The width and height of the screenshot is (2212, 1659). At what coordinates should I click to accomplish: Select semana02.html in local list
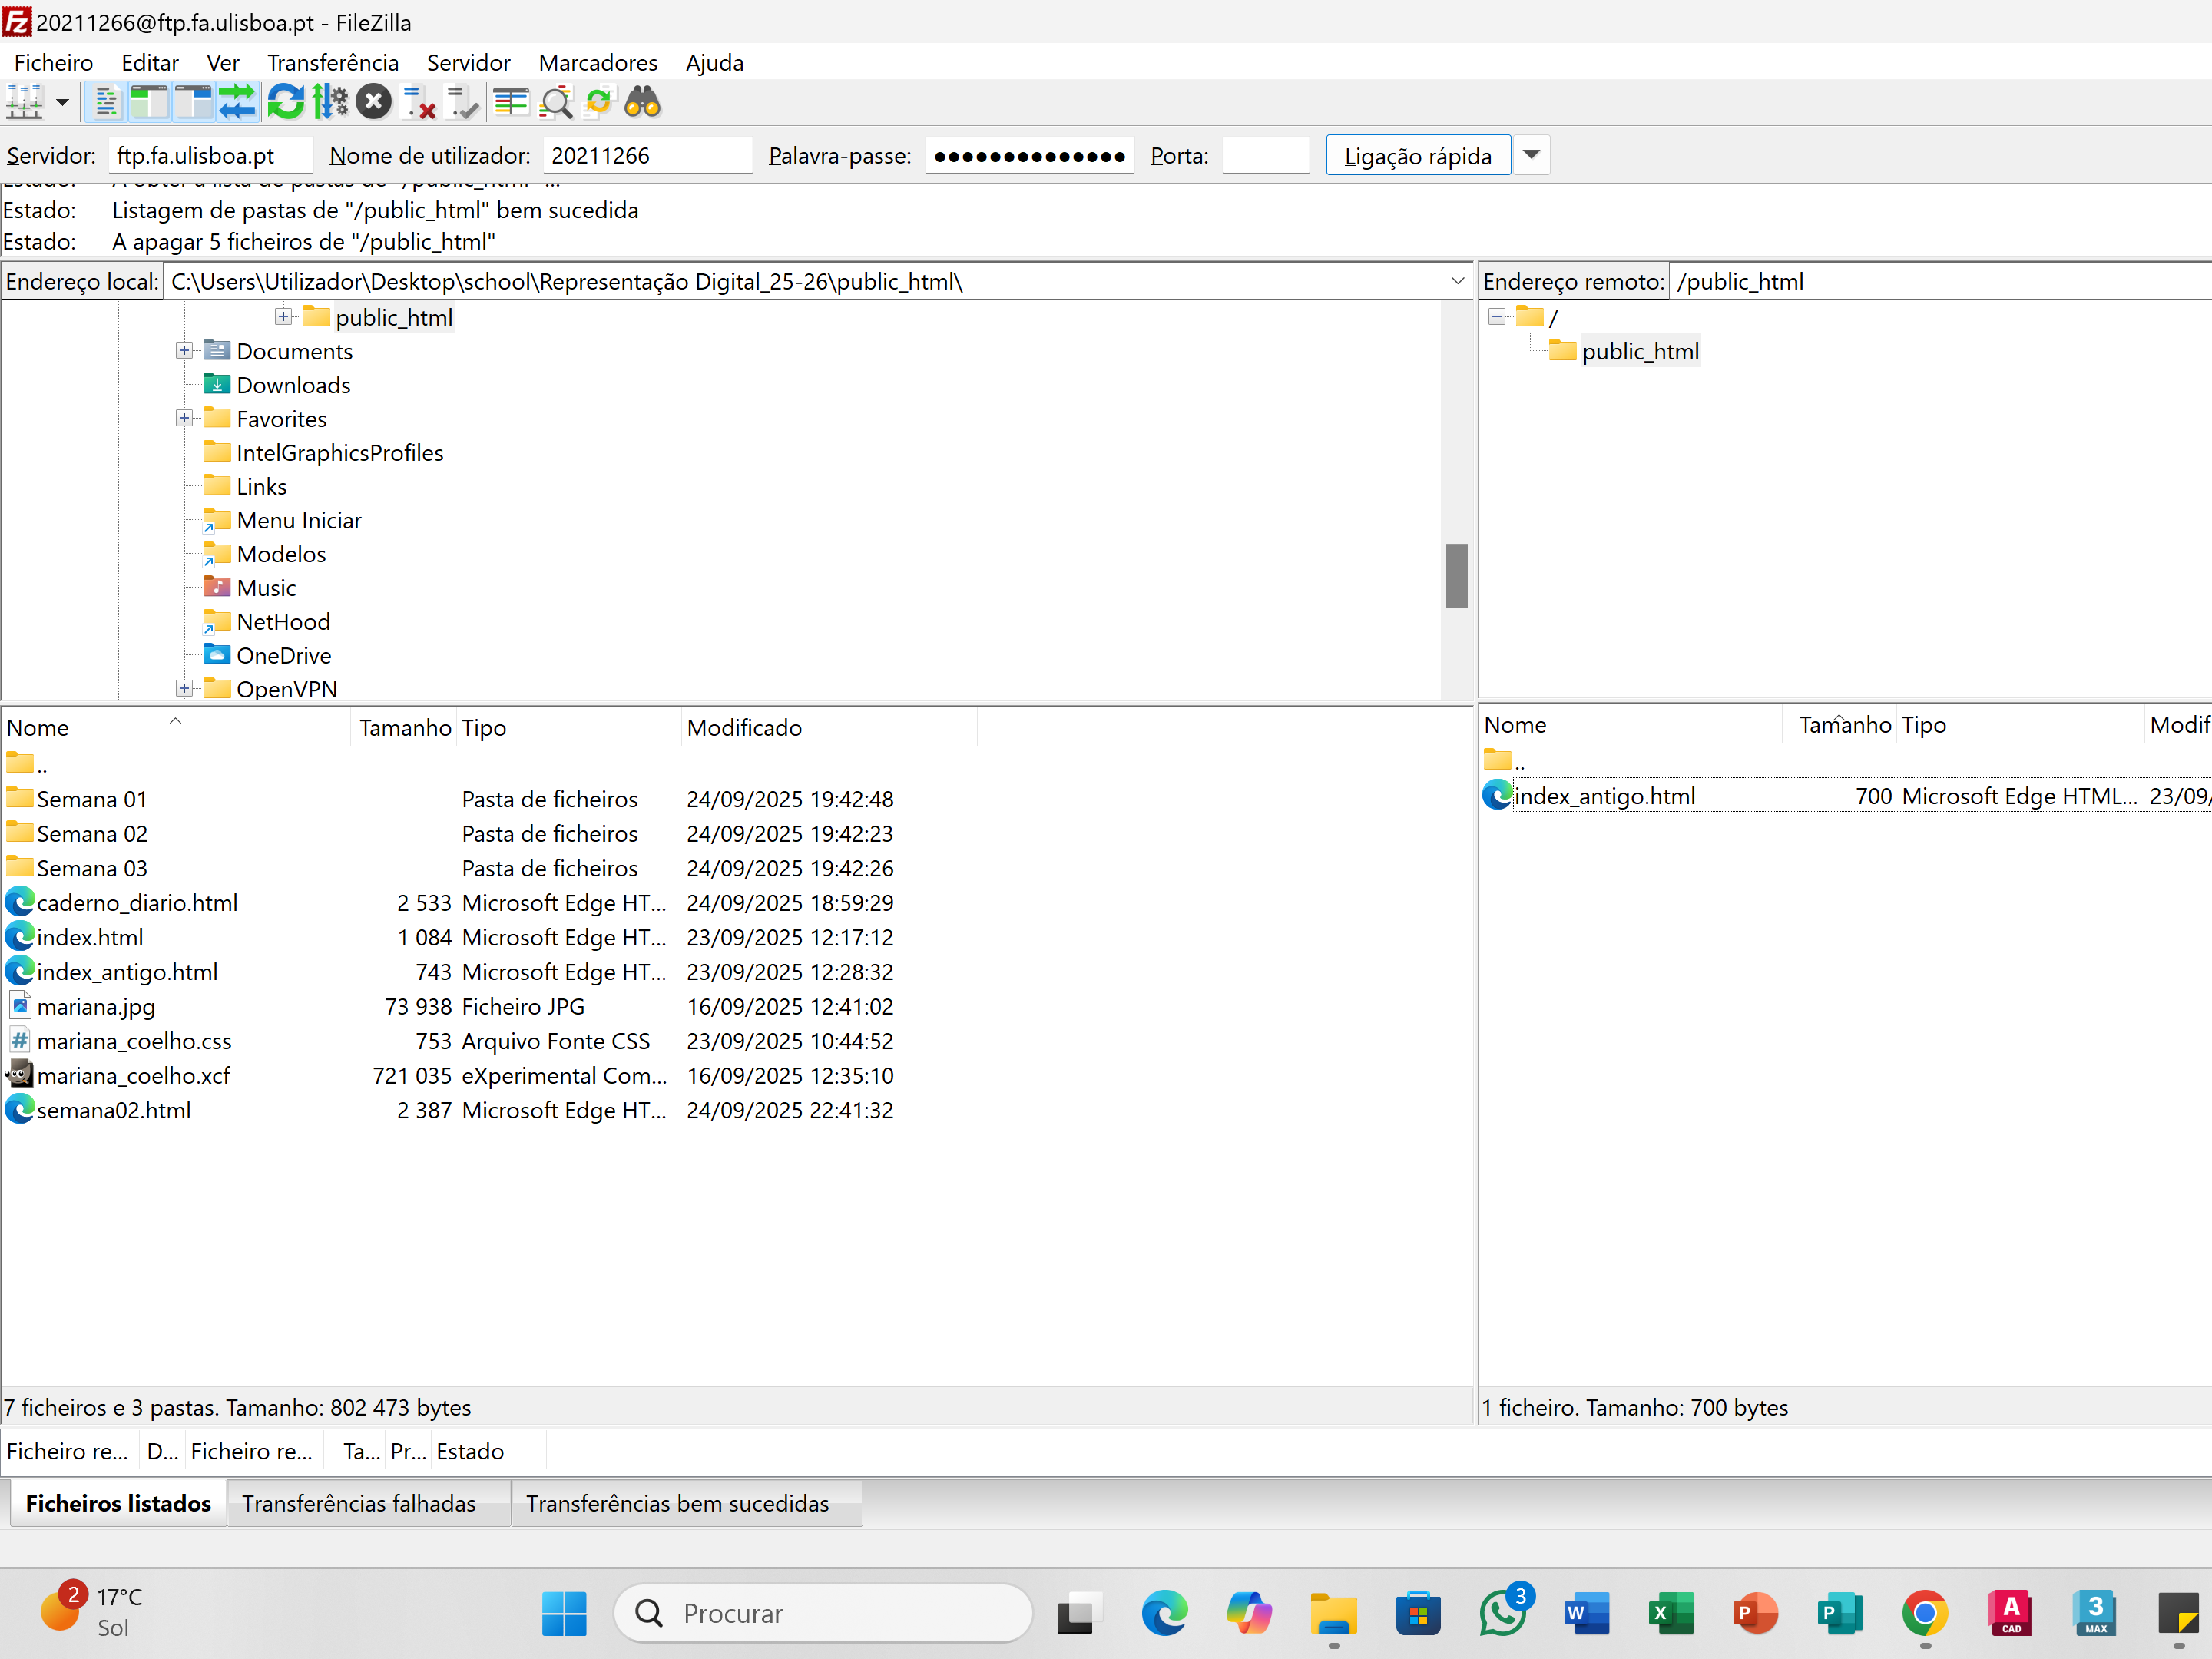click(x=114, y=1110)
